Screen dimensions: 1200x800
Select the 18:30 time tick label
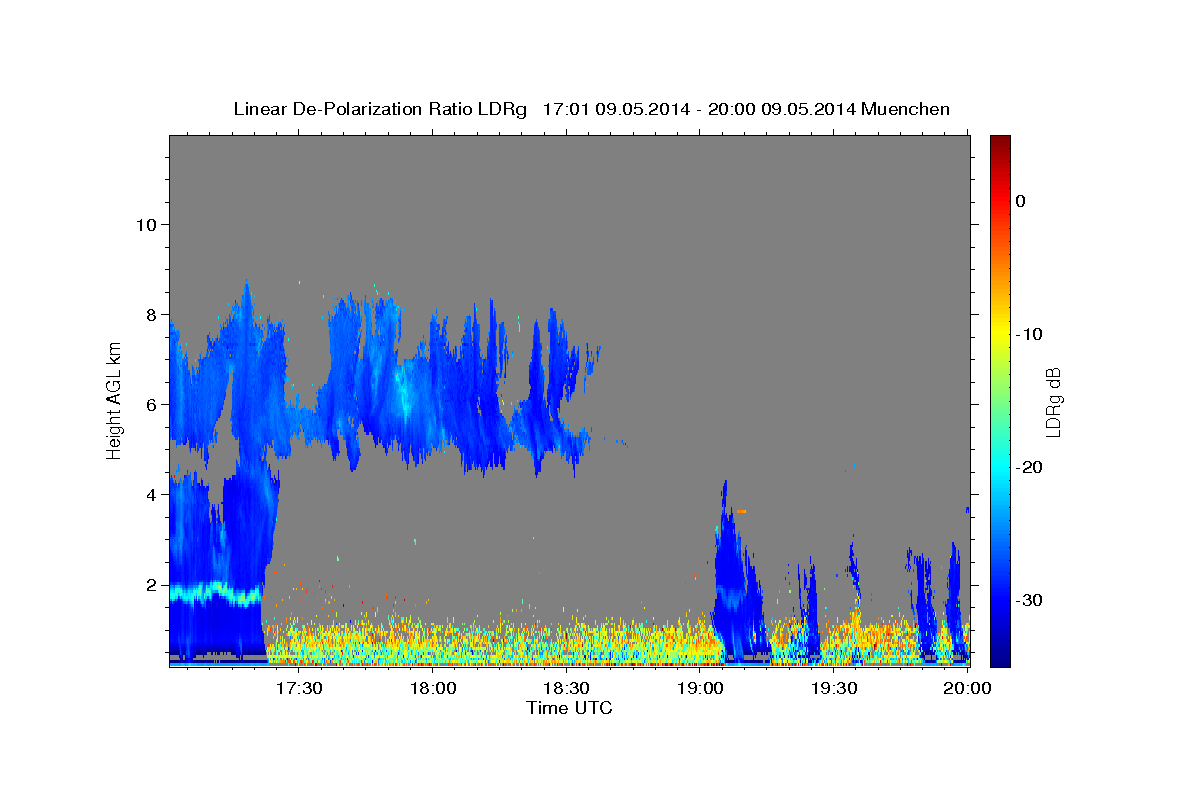(567, 689)
